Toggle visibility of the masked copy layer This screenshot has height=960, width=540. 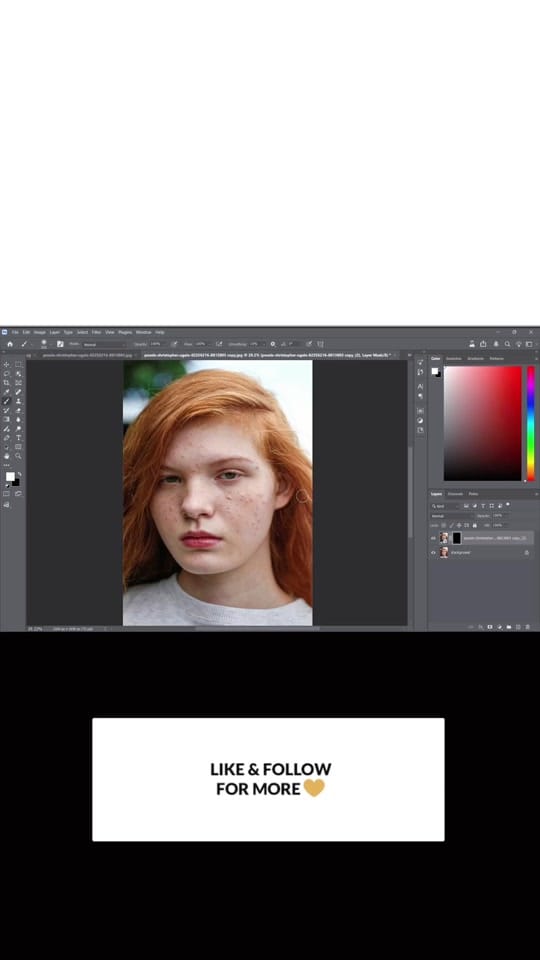[x=433, y=538]
